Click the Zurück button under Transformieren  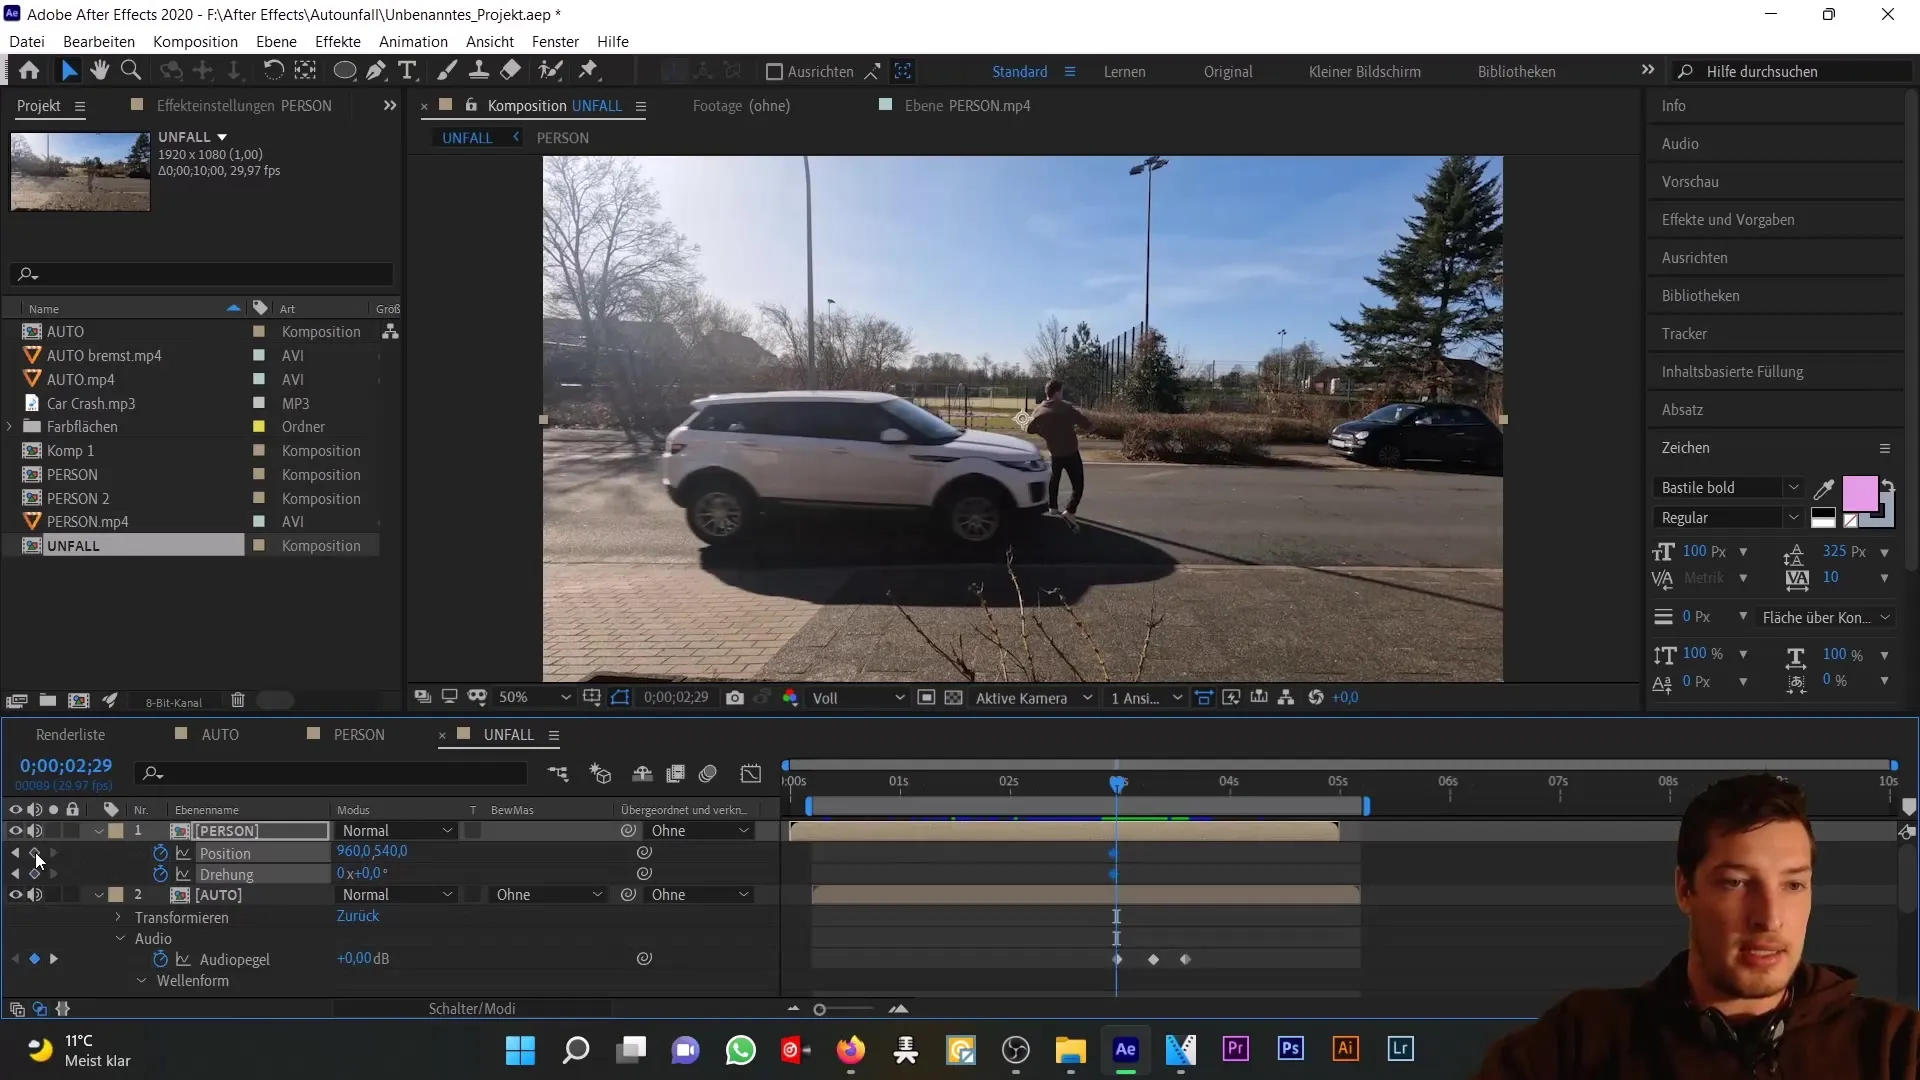coord(357,915)
